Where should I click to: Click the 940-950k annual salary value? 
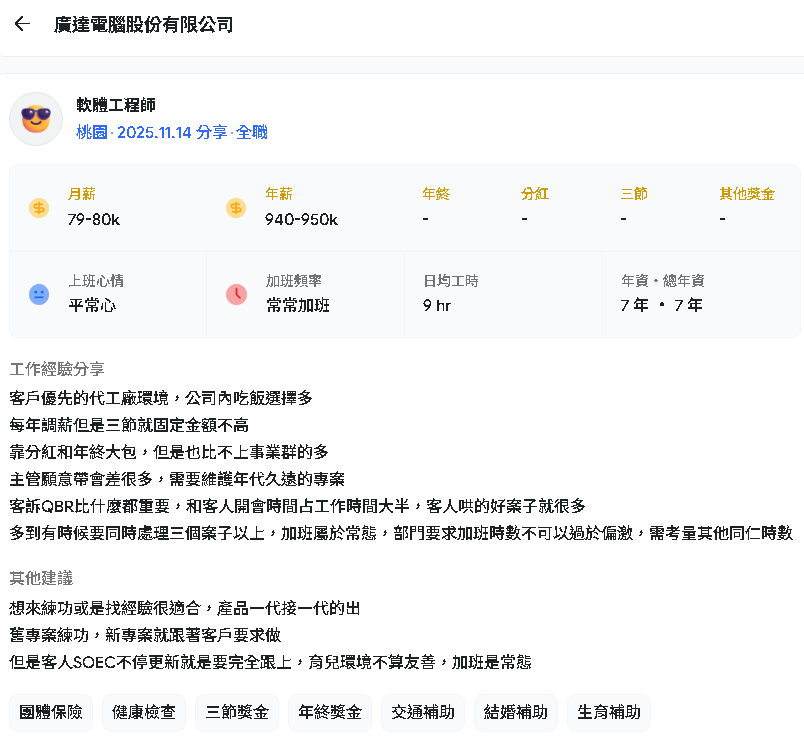(x=302, y=219)
